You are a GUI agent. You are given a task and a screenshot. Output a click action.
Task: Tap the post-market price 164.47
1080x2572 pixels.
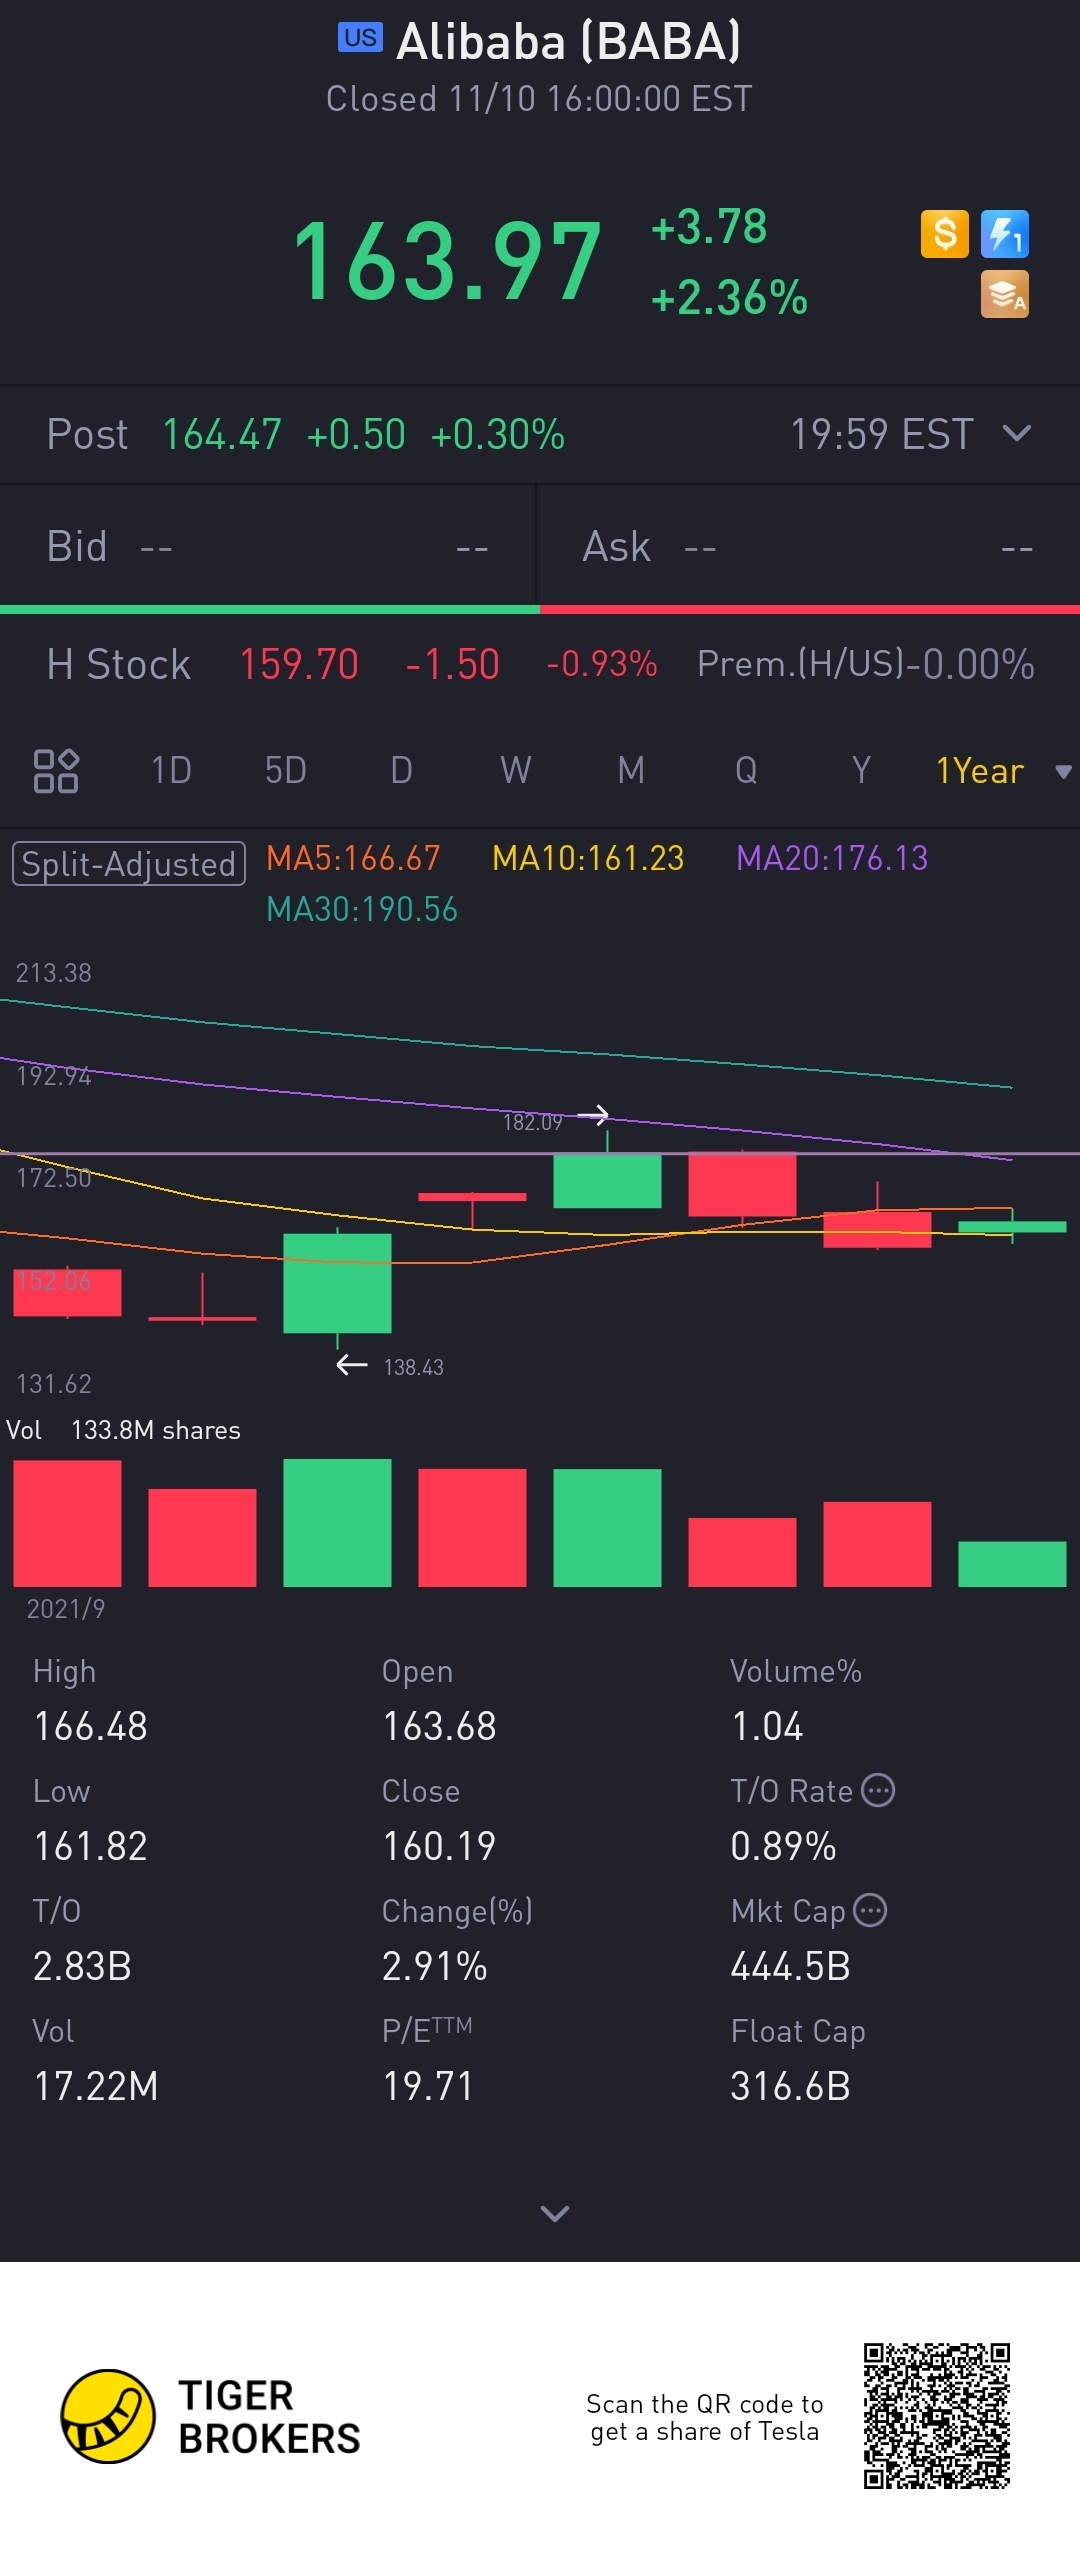tap(222, 435)
